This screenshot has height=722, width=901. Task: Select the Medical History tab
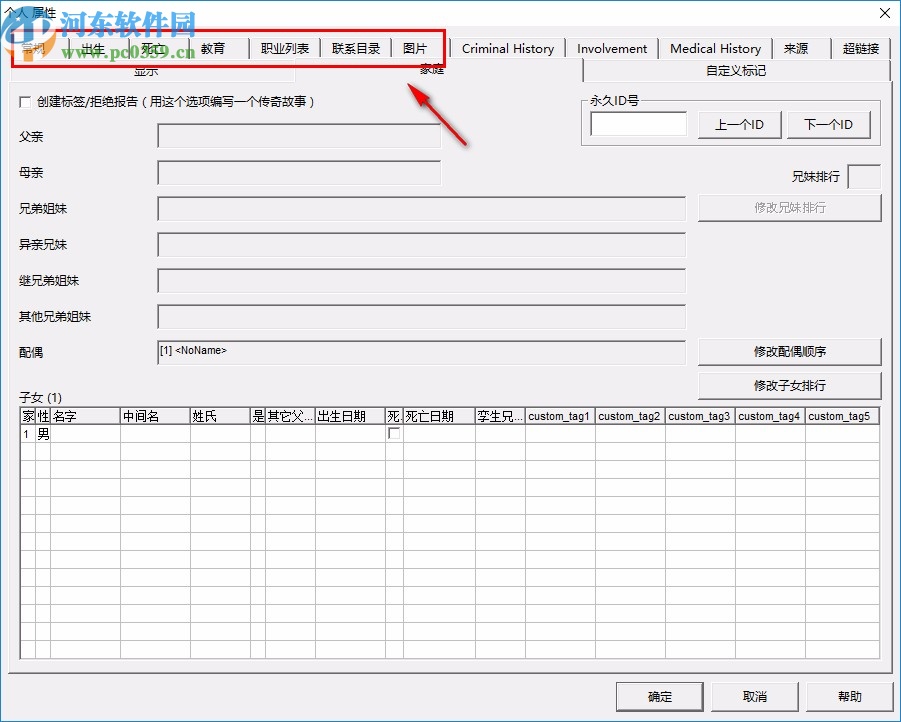(716, 48)
